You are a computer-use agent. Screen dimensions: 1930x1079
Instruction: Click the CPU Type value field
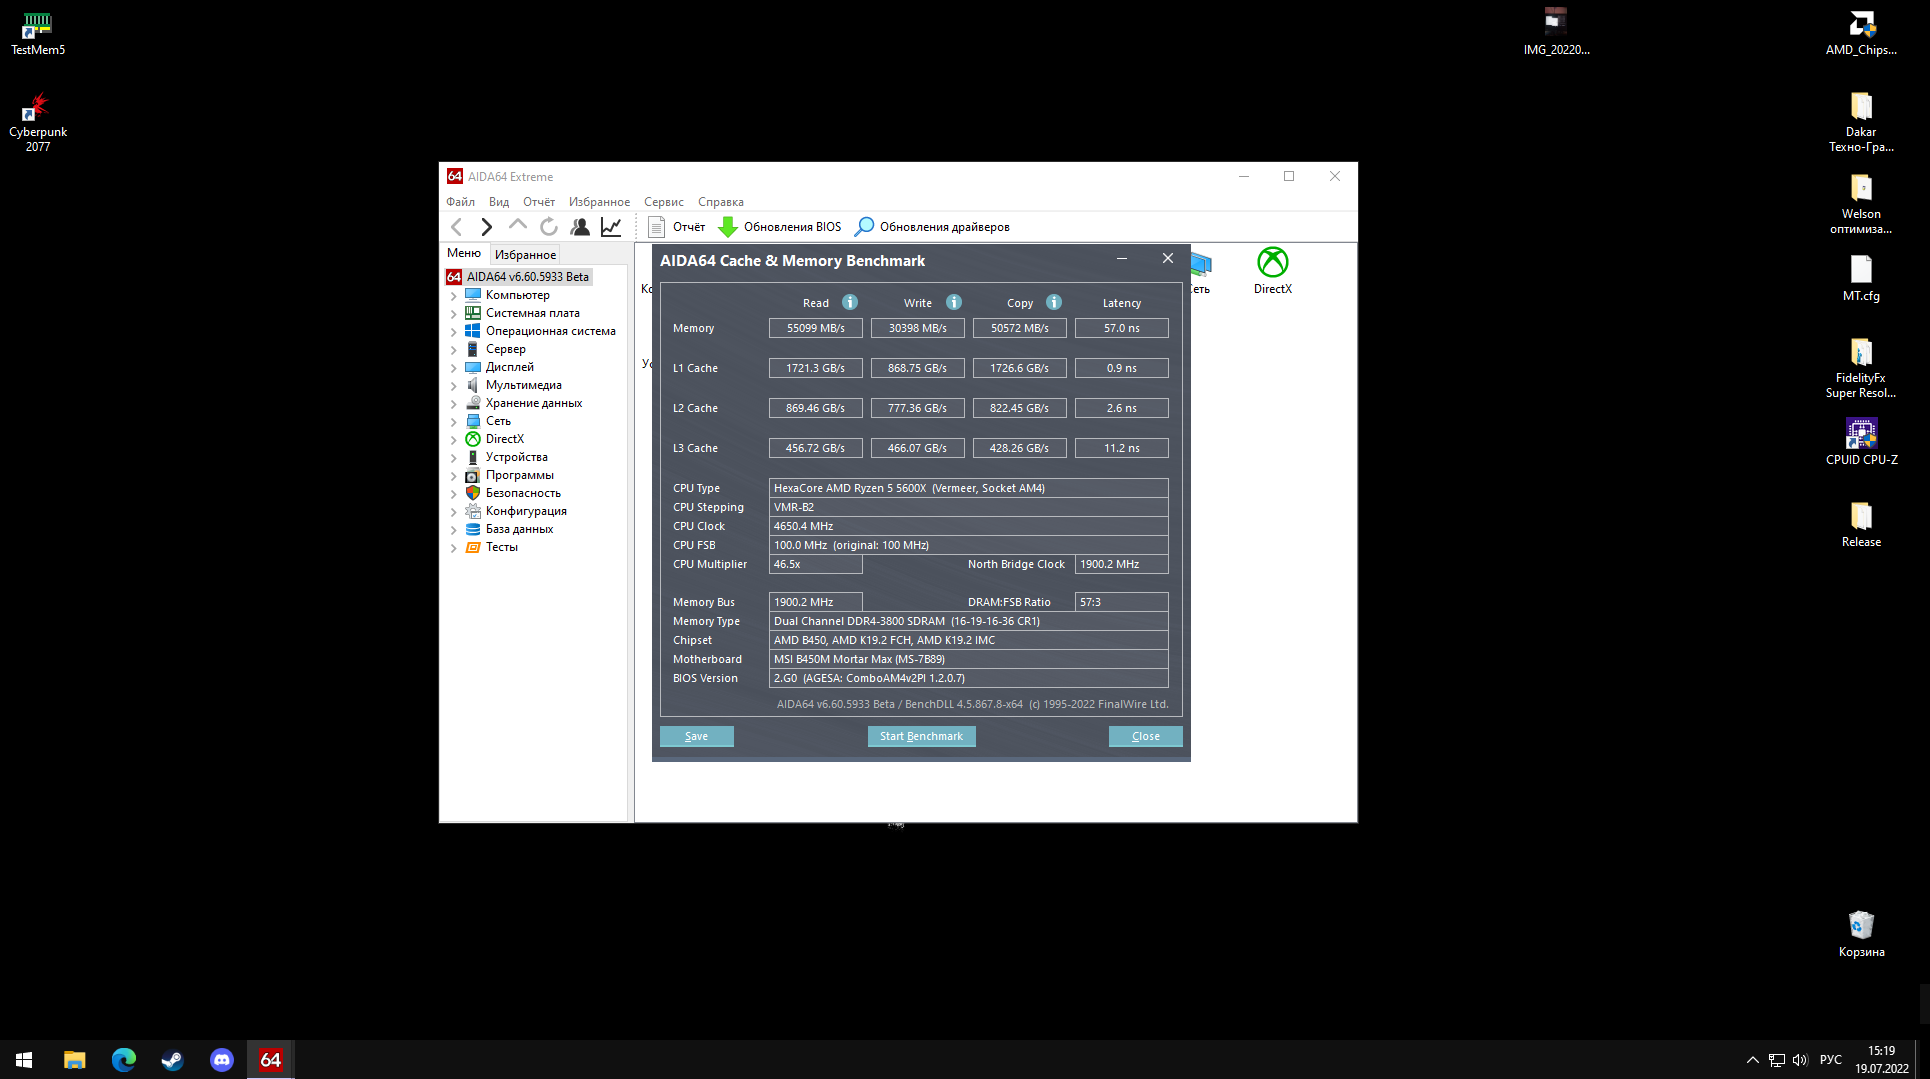tap(968, 488)
